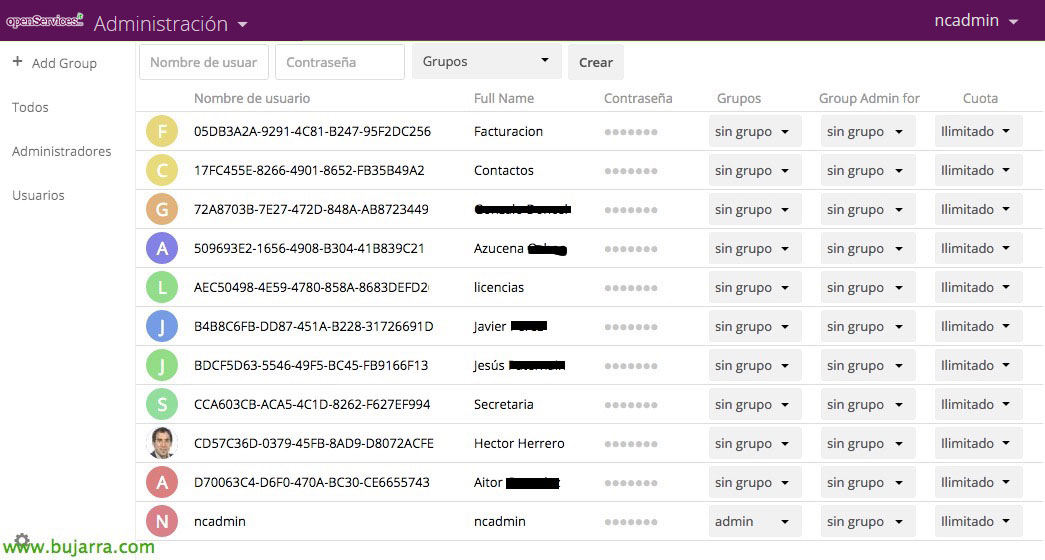Click the red N avatar for ncadmin
The width and height of the screenshot is (1045, 560).
162,521
